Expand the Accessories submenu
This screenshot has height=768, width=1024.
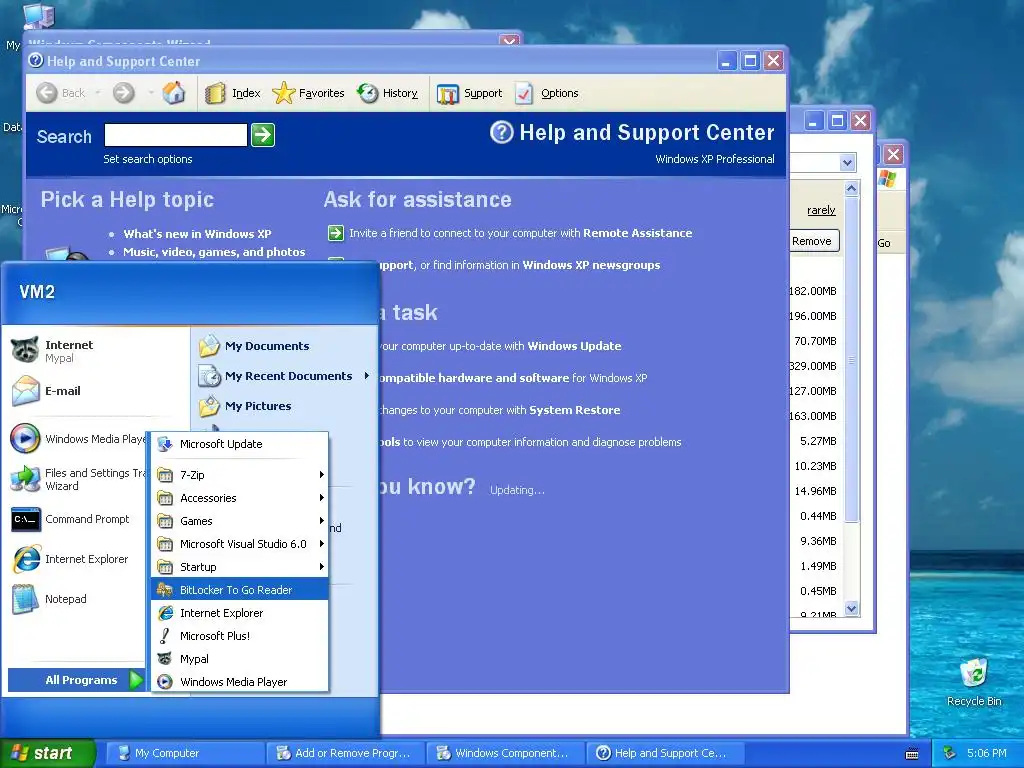pos(240,498)
